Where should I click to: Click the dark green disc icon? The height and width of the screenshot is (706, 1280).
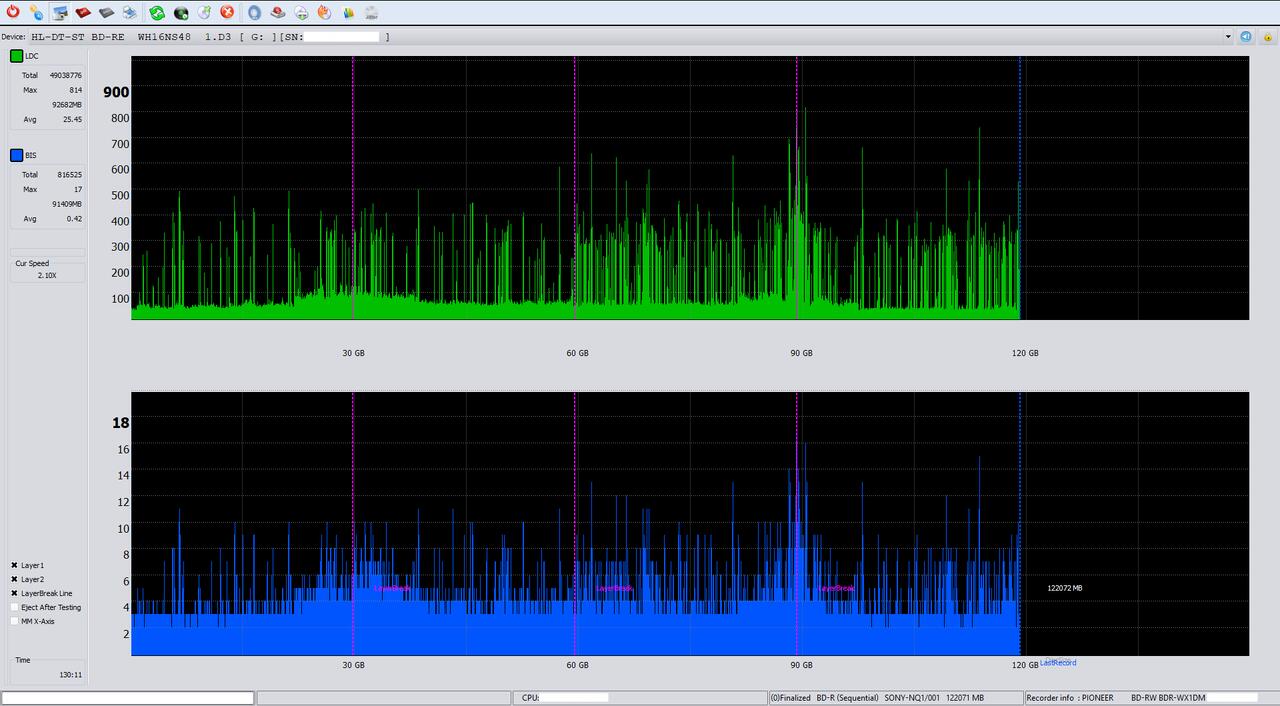pos(181,12)
